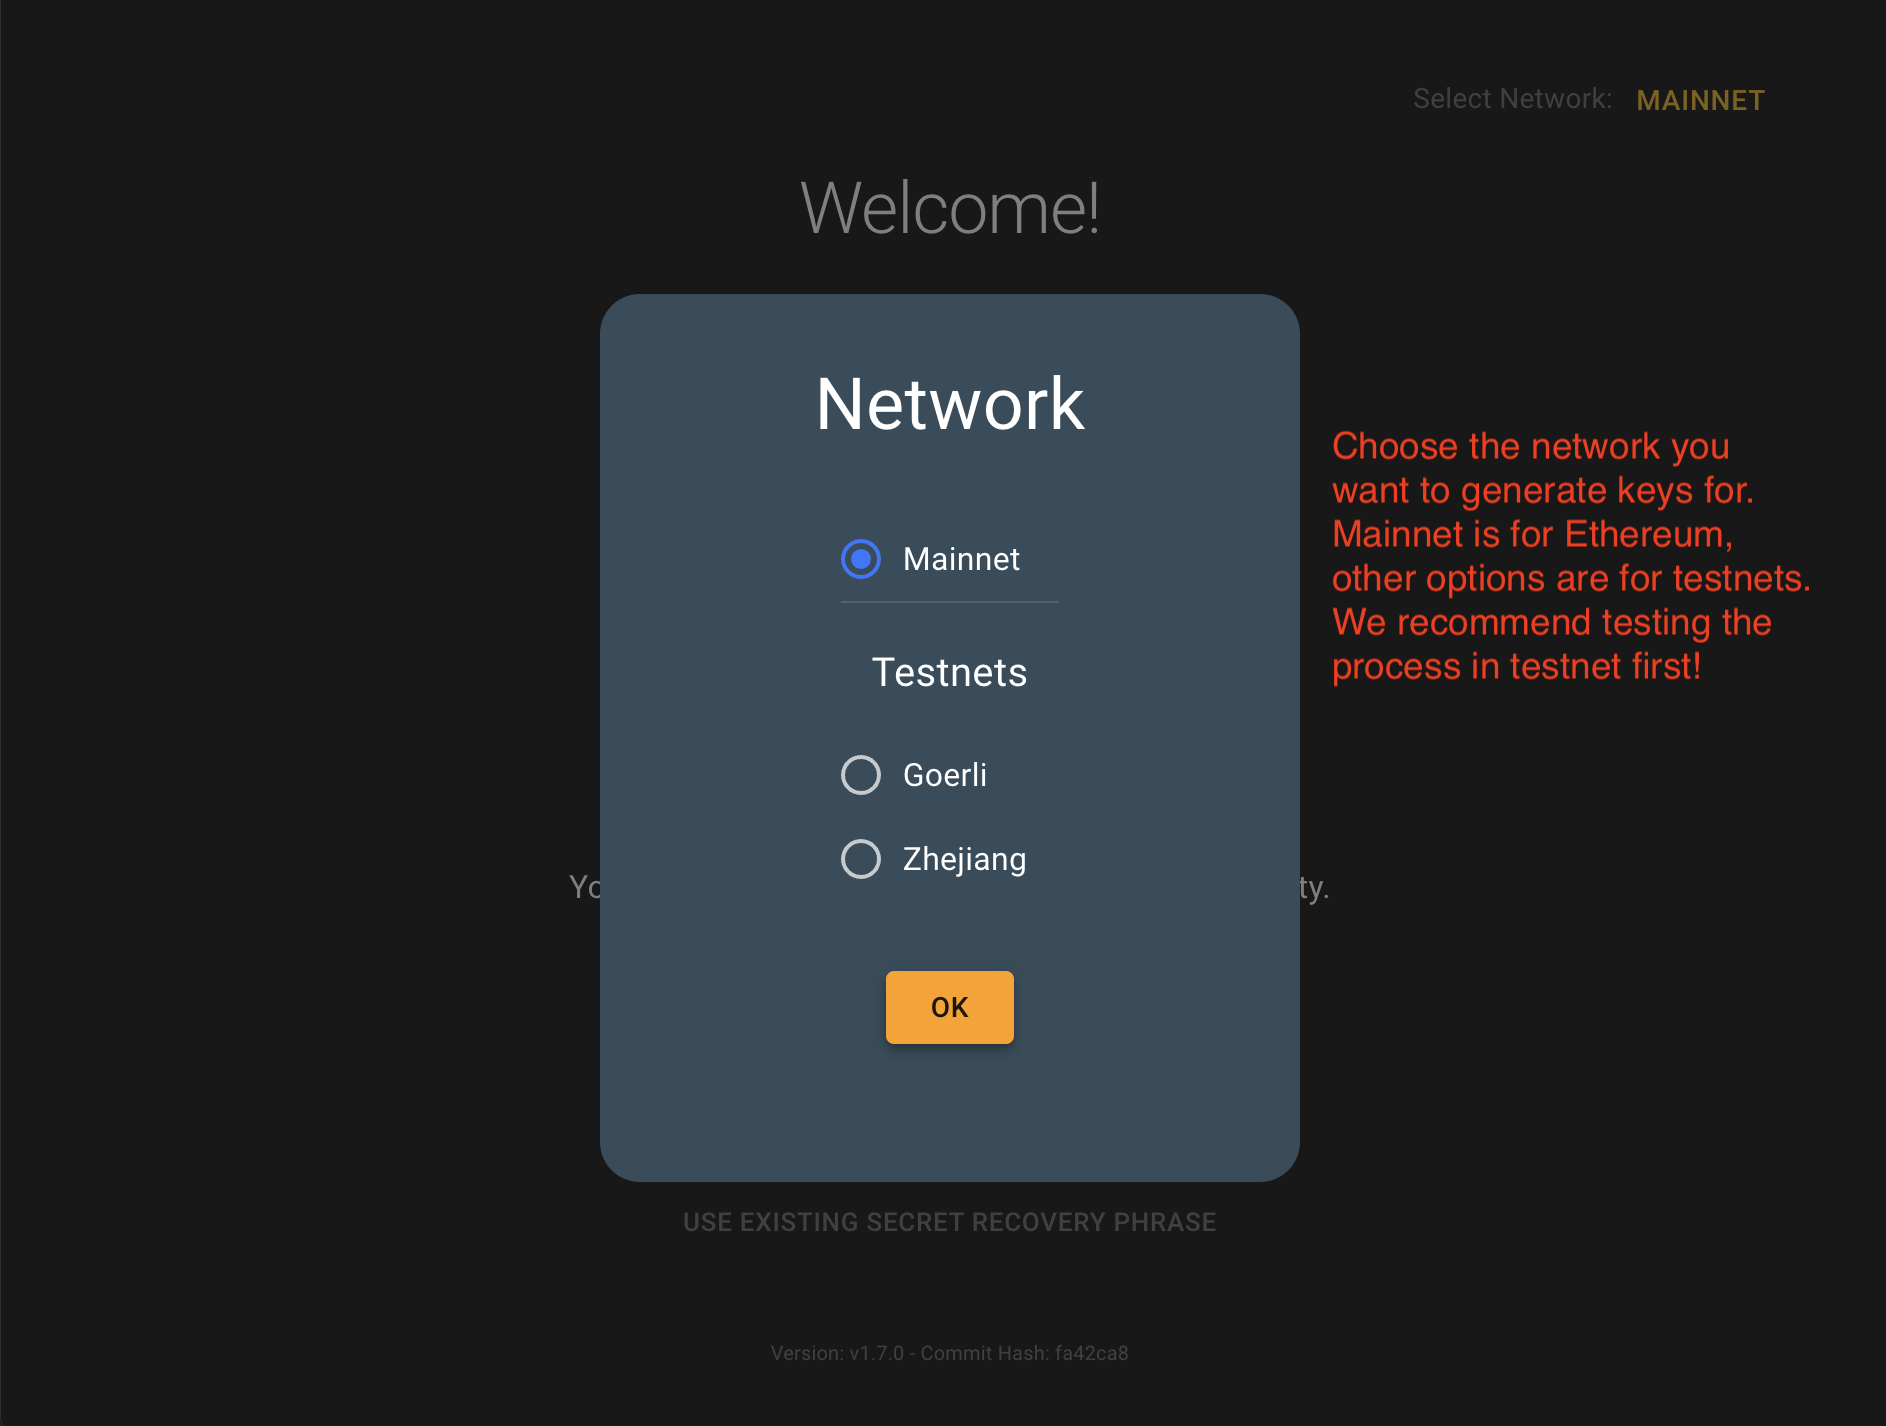Click the Select Network label
The height and width of the screenshot is (1426, 1886).
pyautogui.click(x=1513, y=99)
